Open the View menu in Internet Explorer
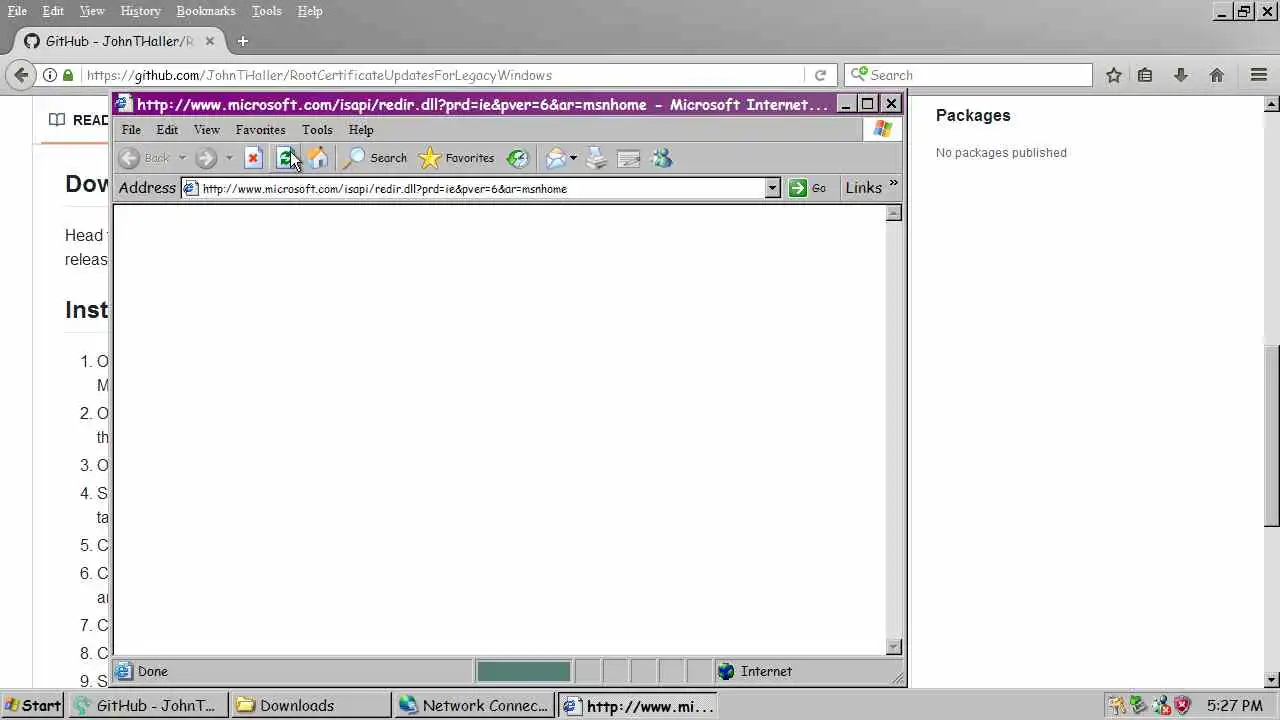Image resolution: width=1280 pixels, height=720 pixels. (x=206, y=130)
